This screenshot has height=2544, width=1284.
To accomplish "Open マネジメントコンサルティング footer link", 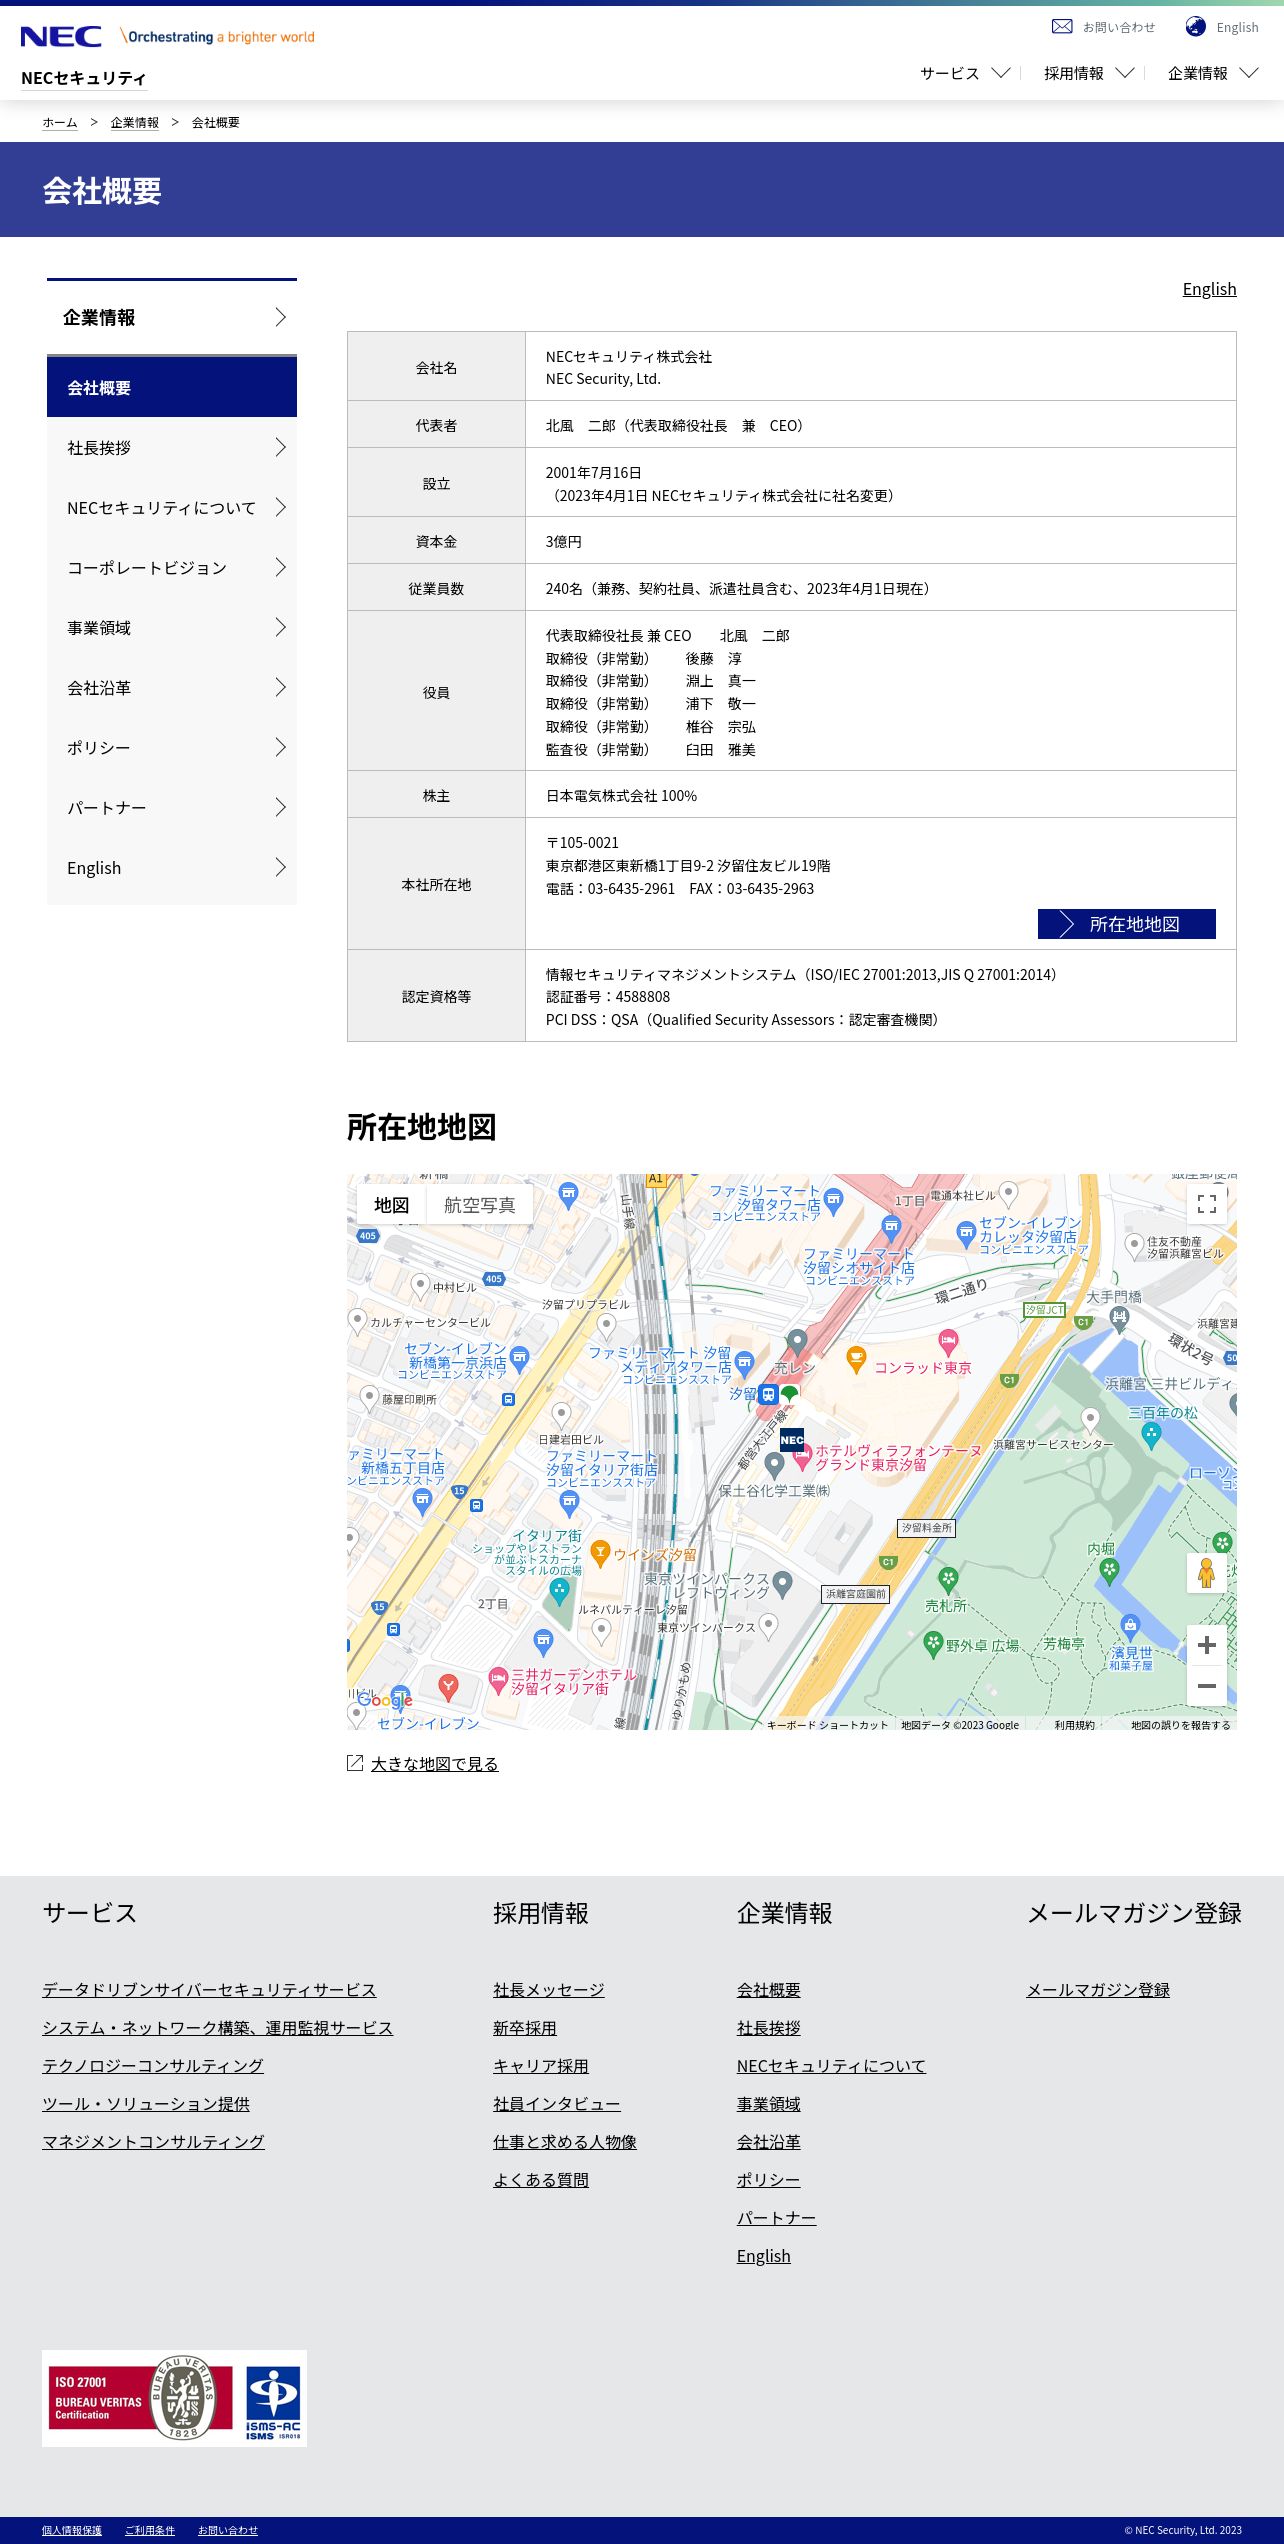I will coord(153,2142).
